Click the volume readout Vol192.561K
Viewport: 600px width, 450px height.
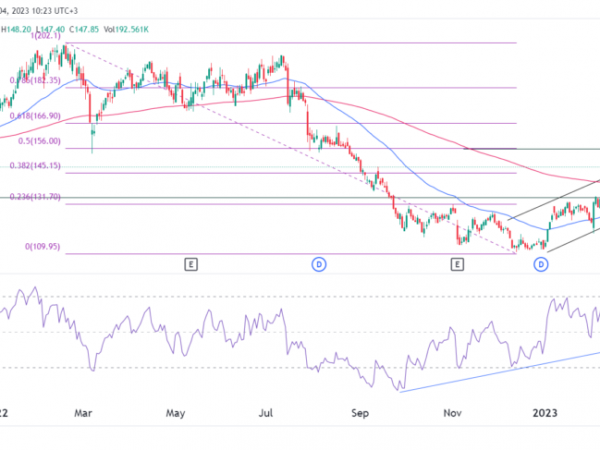click(x=126, y=29)
